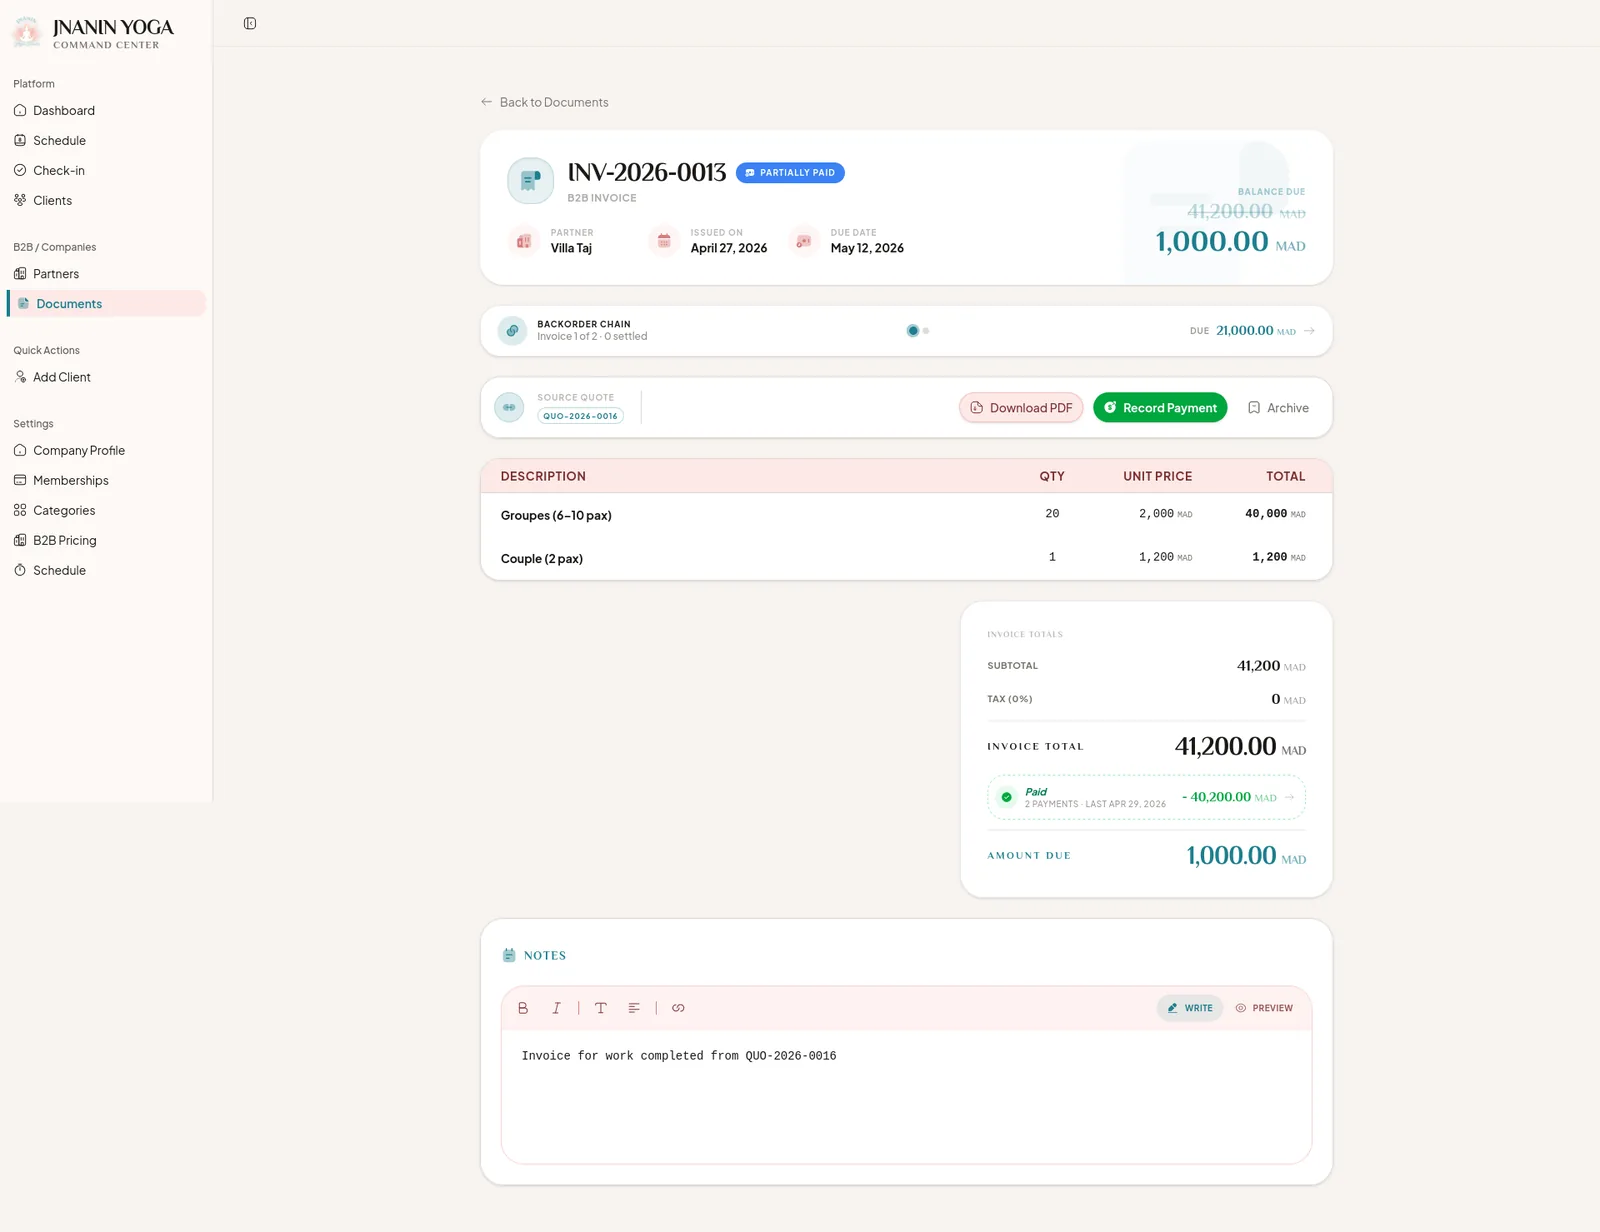Switch notes to Preview mode

pos(1264,1008)
